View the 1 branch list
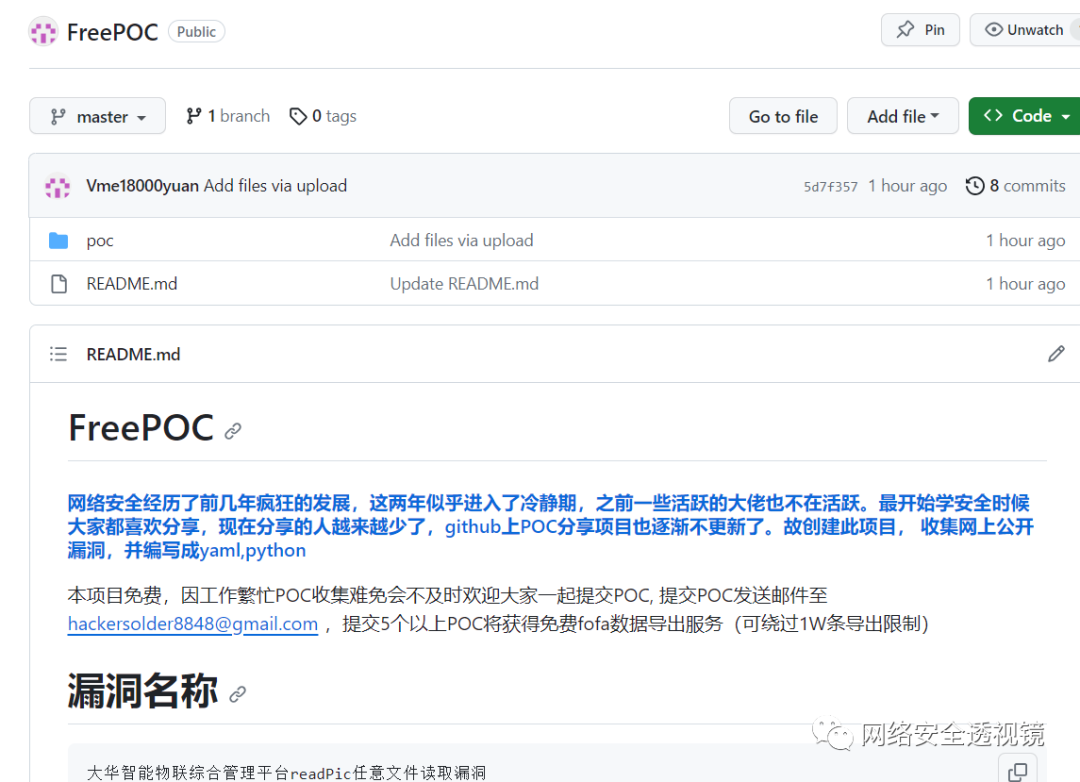The height and width of the screenshot is (782, 1080). tap(228, 116)
